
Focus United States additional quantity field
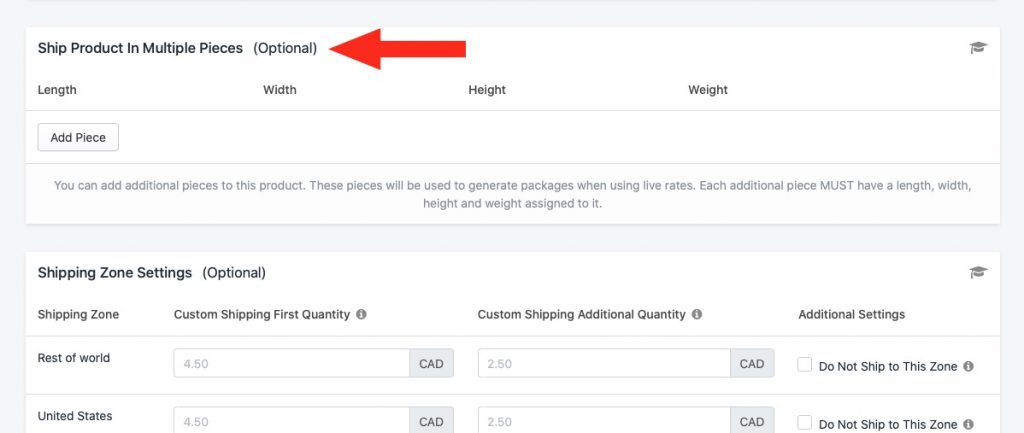[604, 420]
